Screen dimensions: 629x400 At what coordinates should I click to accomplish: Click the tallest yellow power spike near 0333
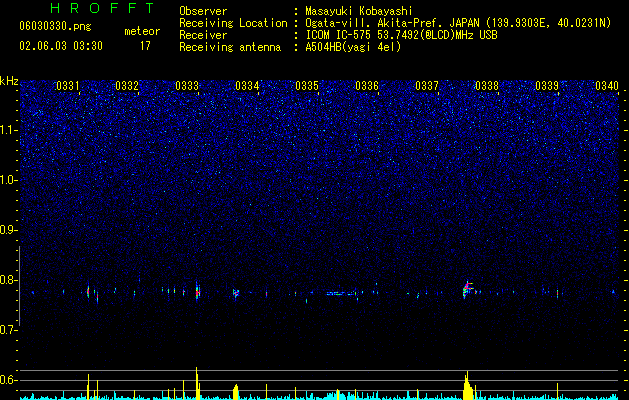[197, 383]
